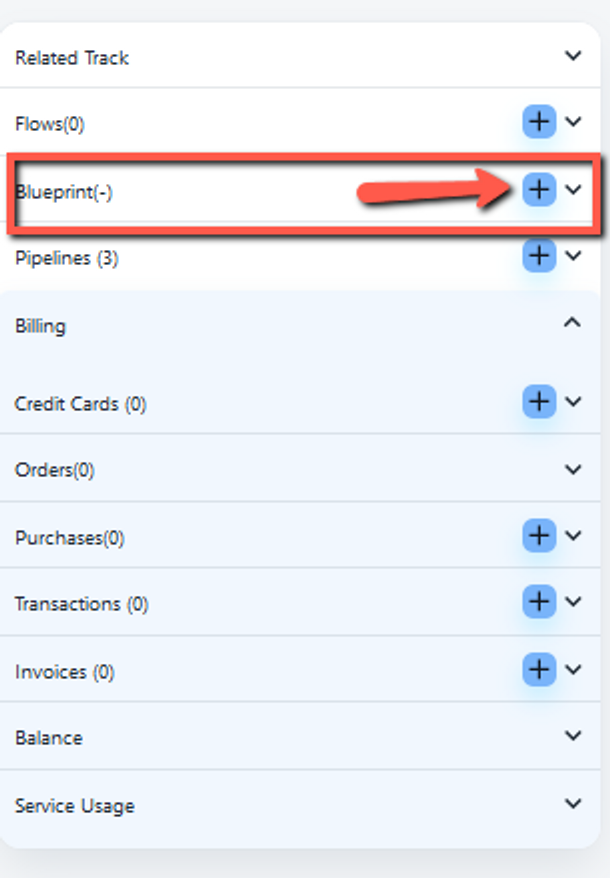This screenshot has height=878, width=610.
Task: Click the Pipelines (3) label
Action: tap(66, 258)
